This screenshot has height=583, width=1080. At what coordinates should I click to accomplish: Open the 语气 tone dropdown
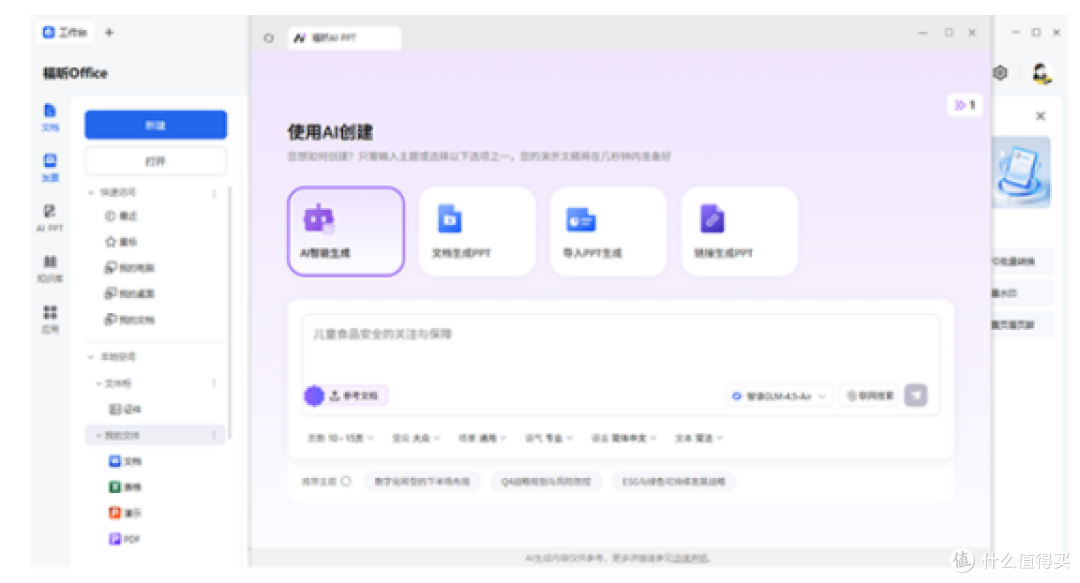(x=549, y=438)
